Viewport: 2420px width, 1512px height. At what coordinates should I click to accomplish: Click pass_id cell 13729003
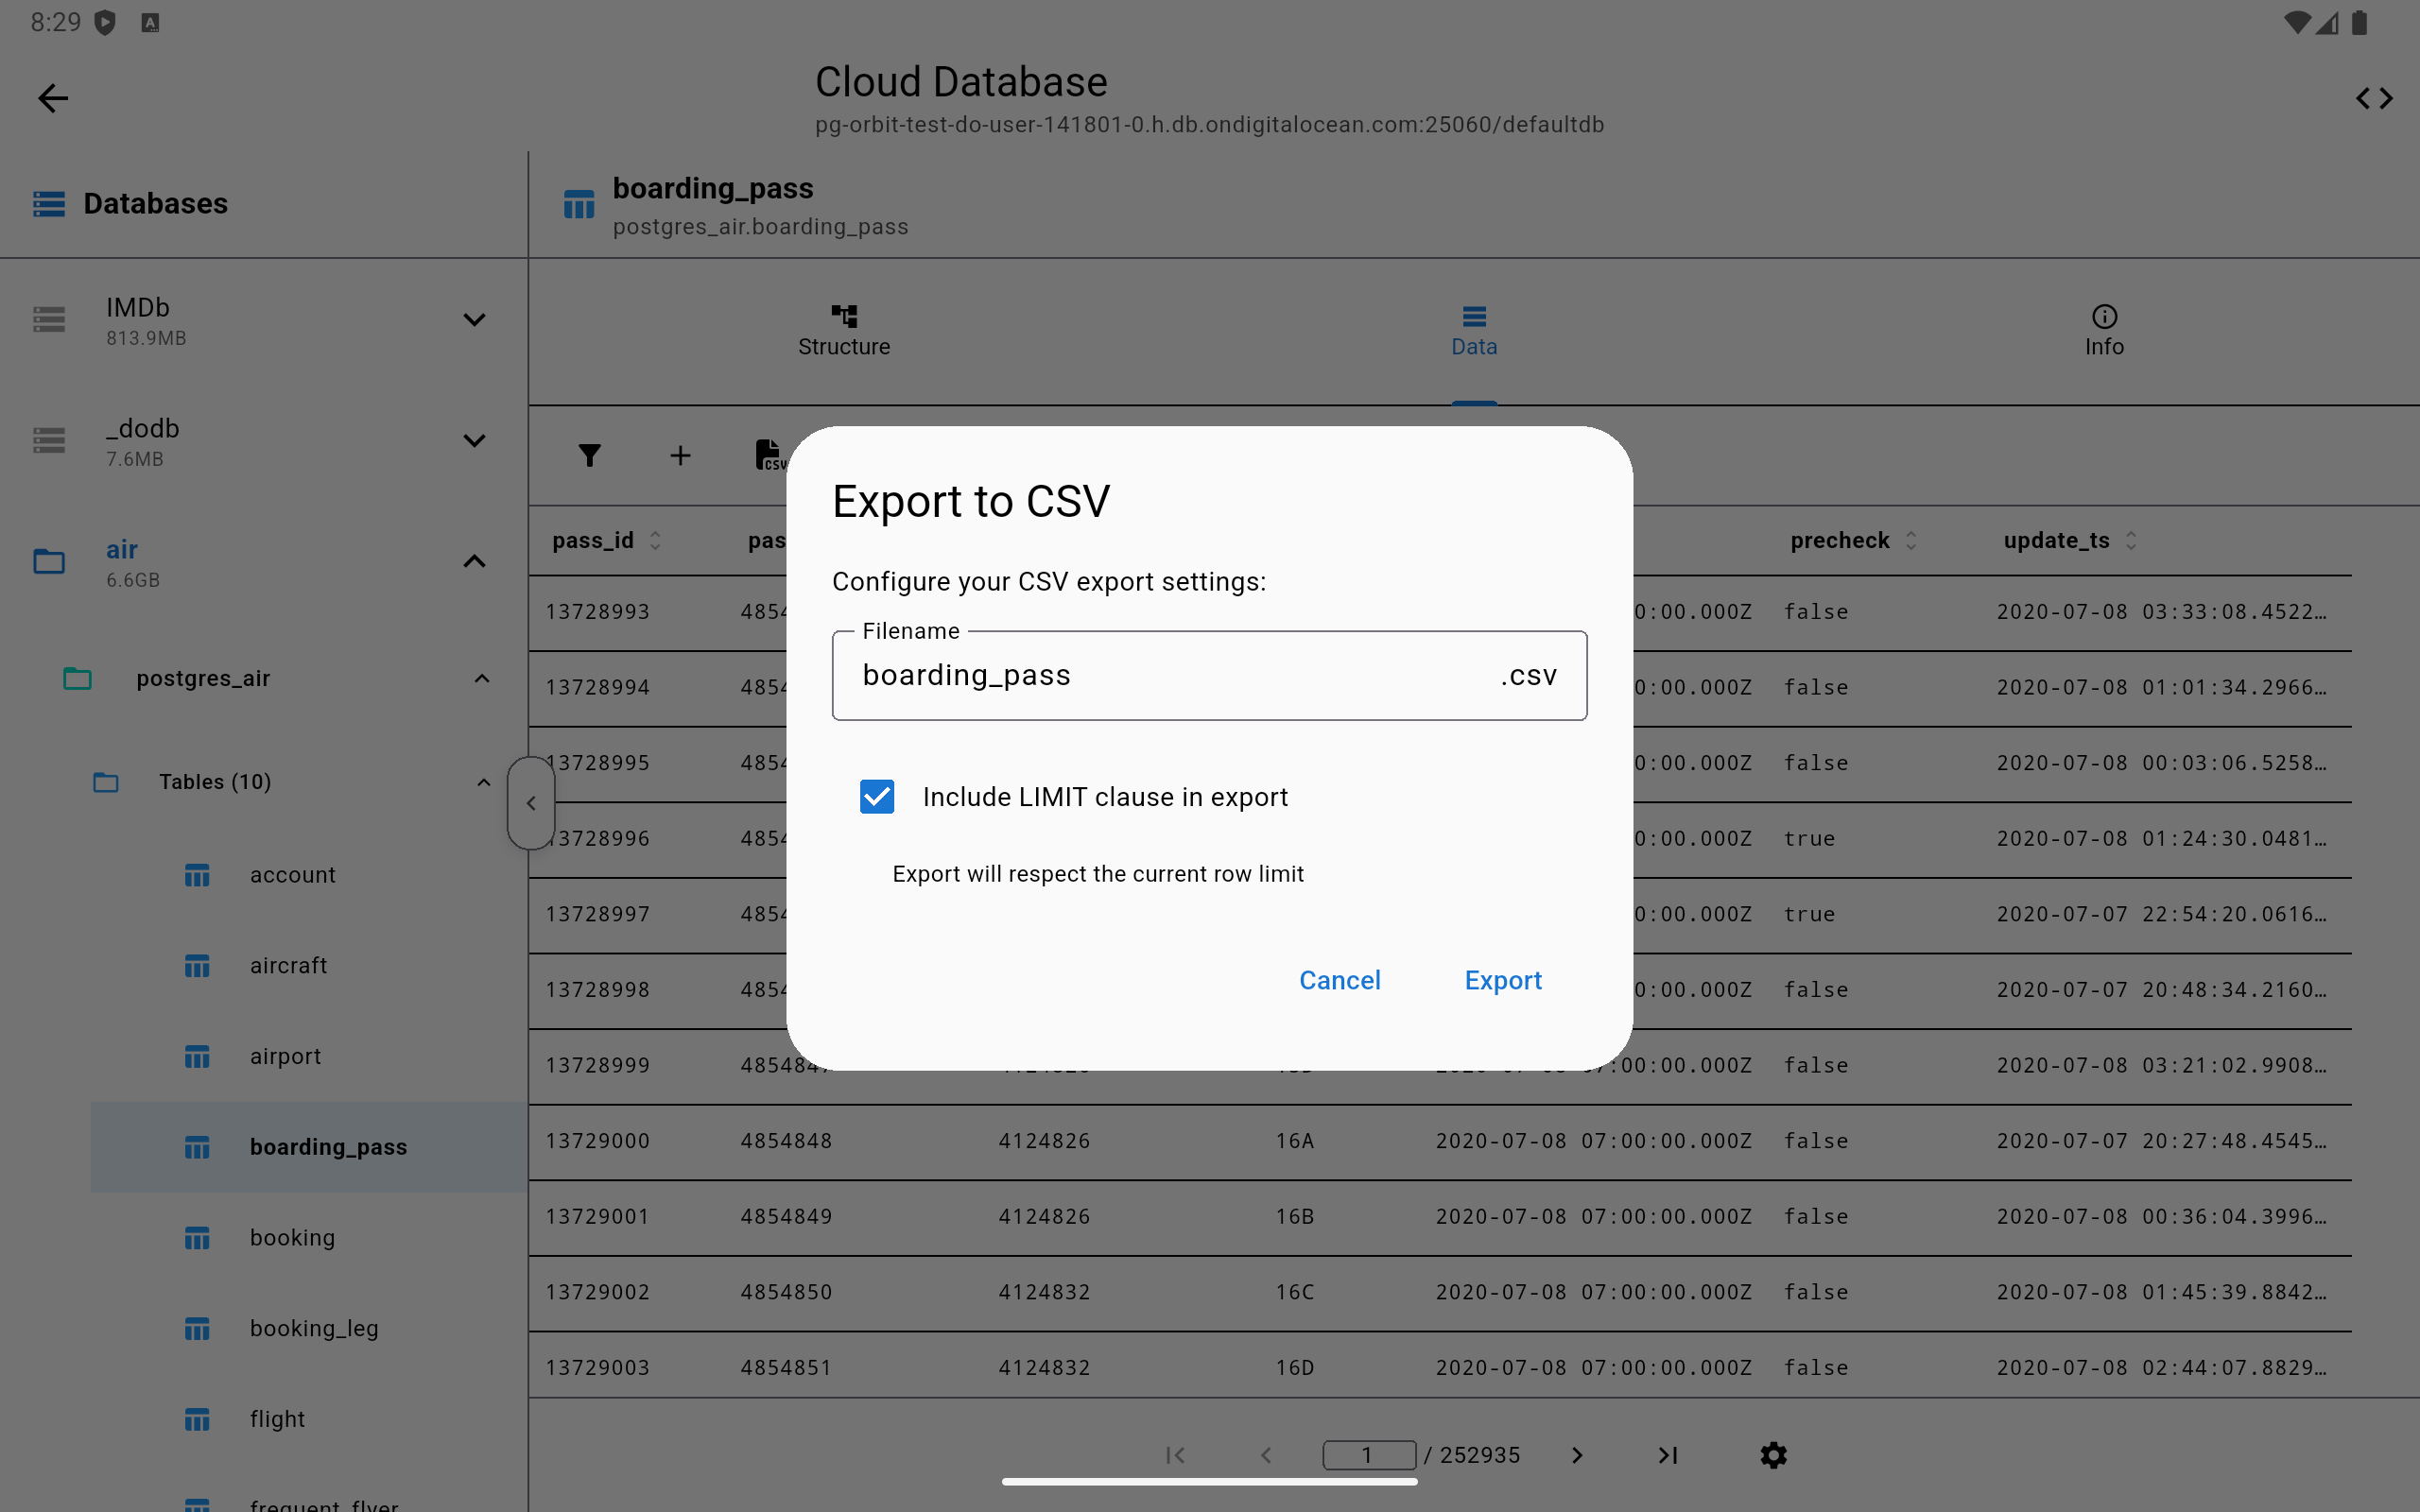click(598, 1367)
